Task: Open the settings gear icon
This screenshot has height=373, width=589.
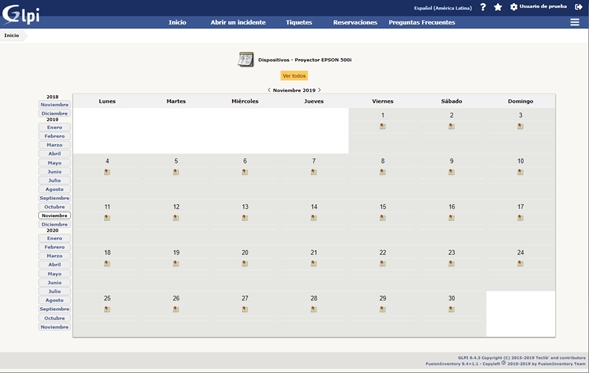Action: [x=513, y=7]
